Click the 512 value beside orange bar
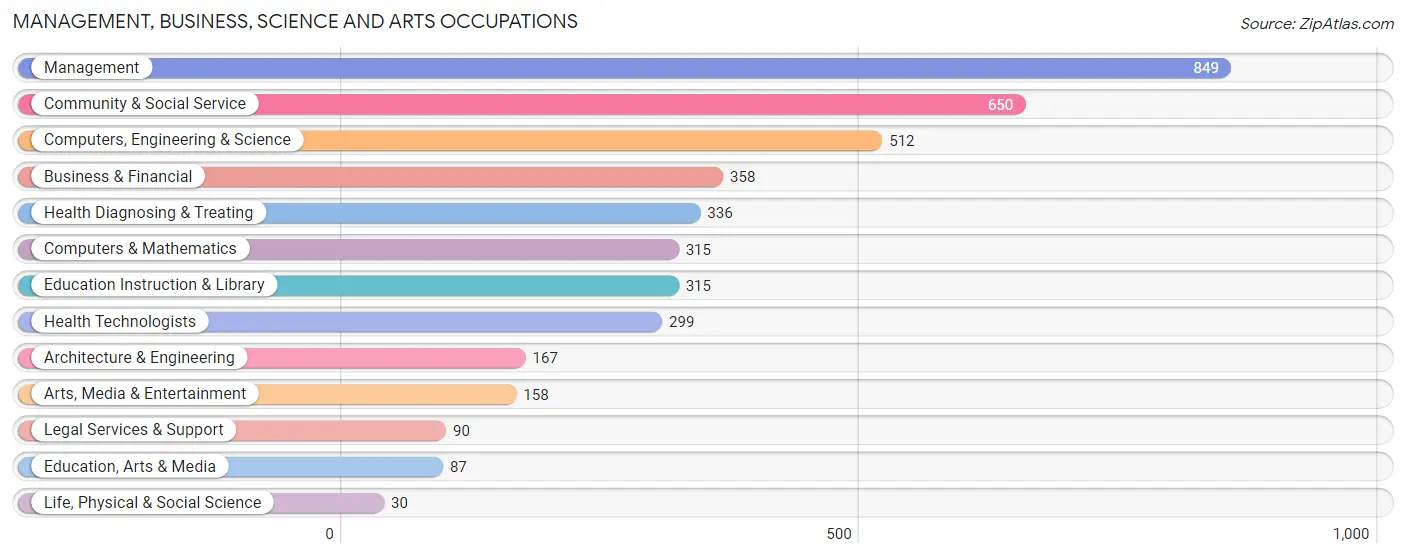 (x=902, y=141)
